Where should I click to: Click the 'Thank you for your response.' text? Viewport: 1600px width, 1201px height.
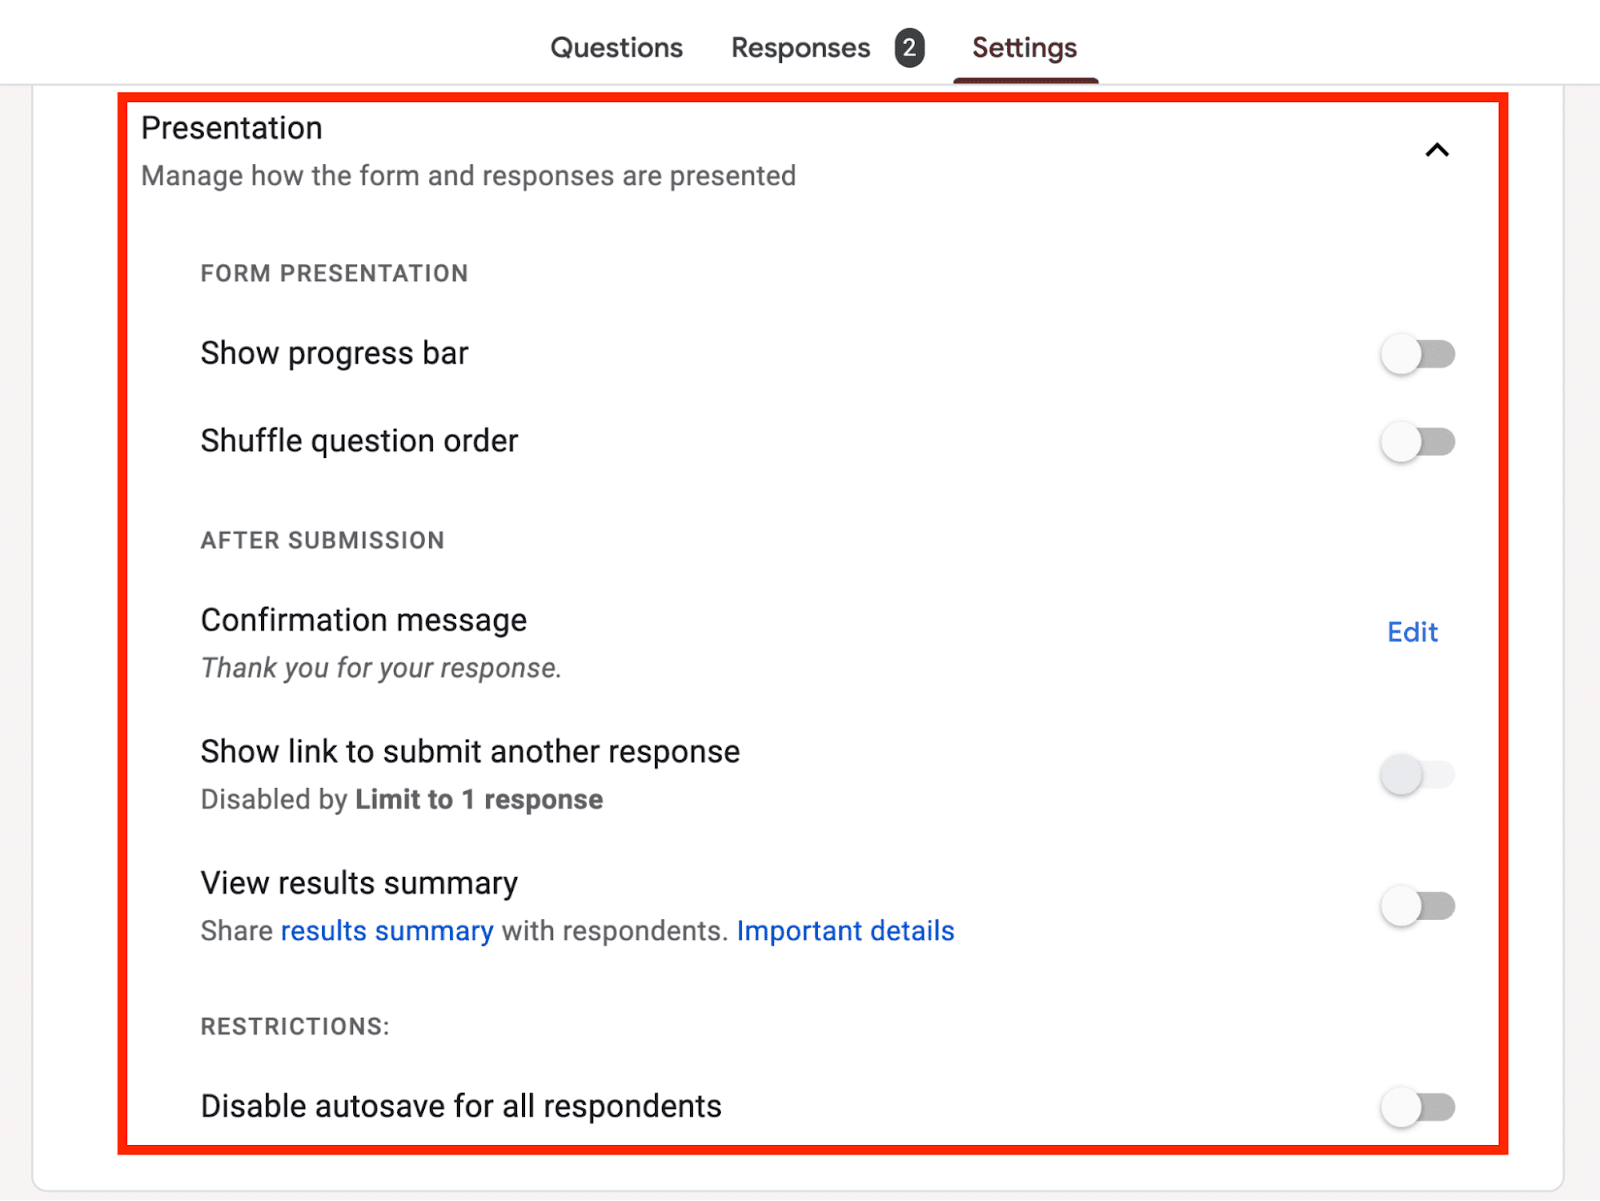381,668
